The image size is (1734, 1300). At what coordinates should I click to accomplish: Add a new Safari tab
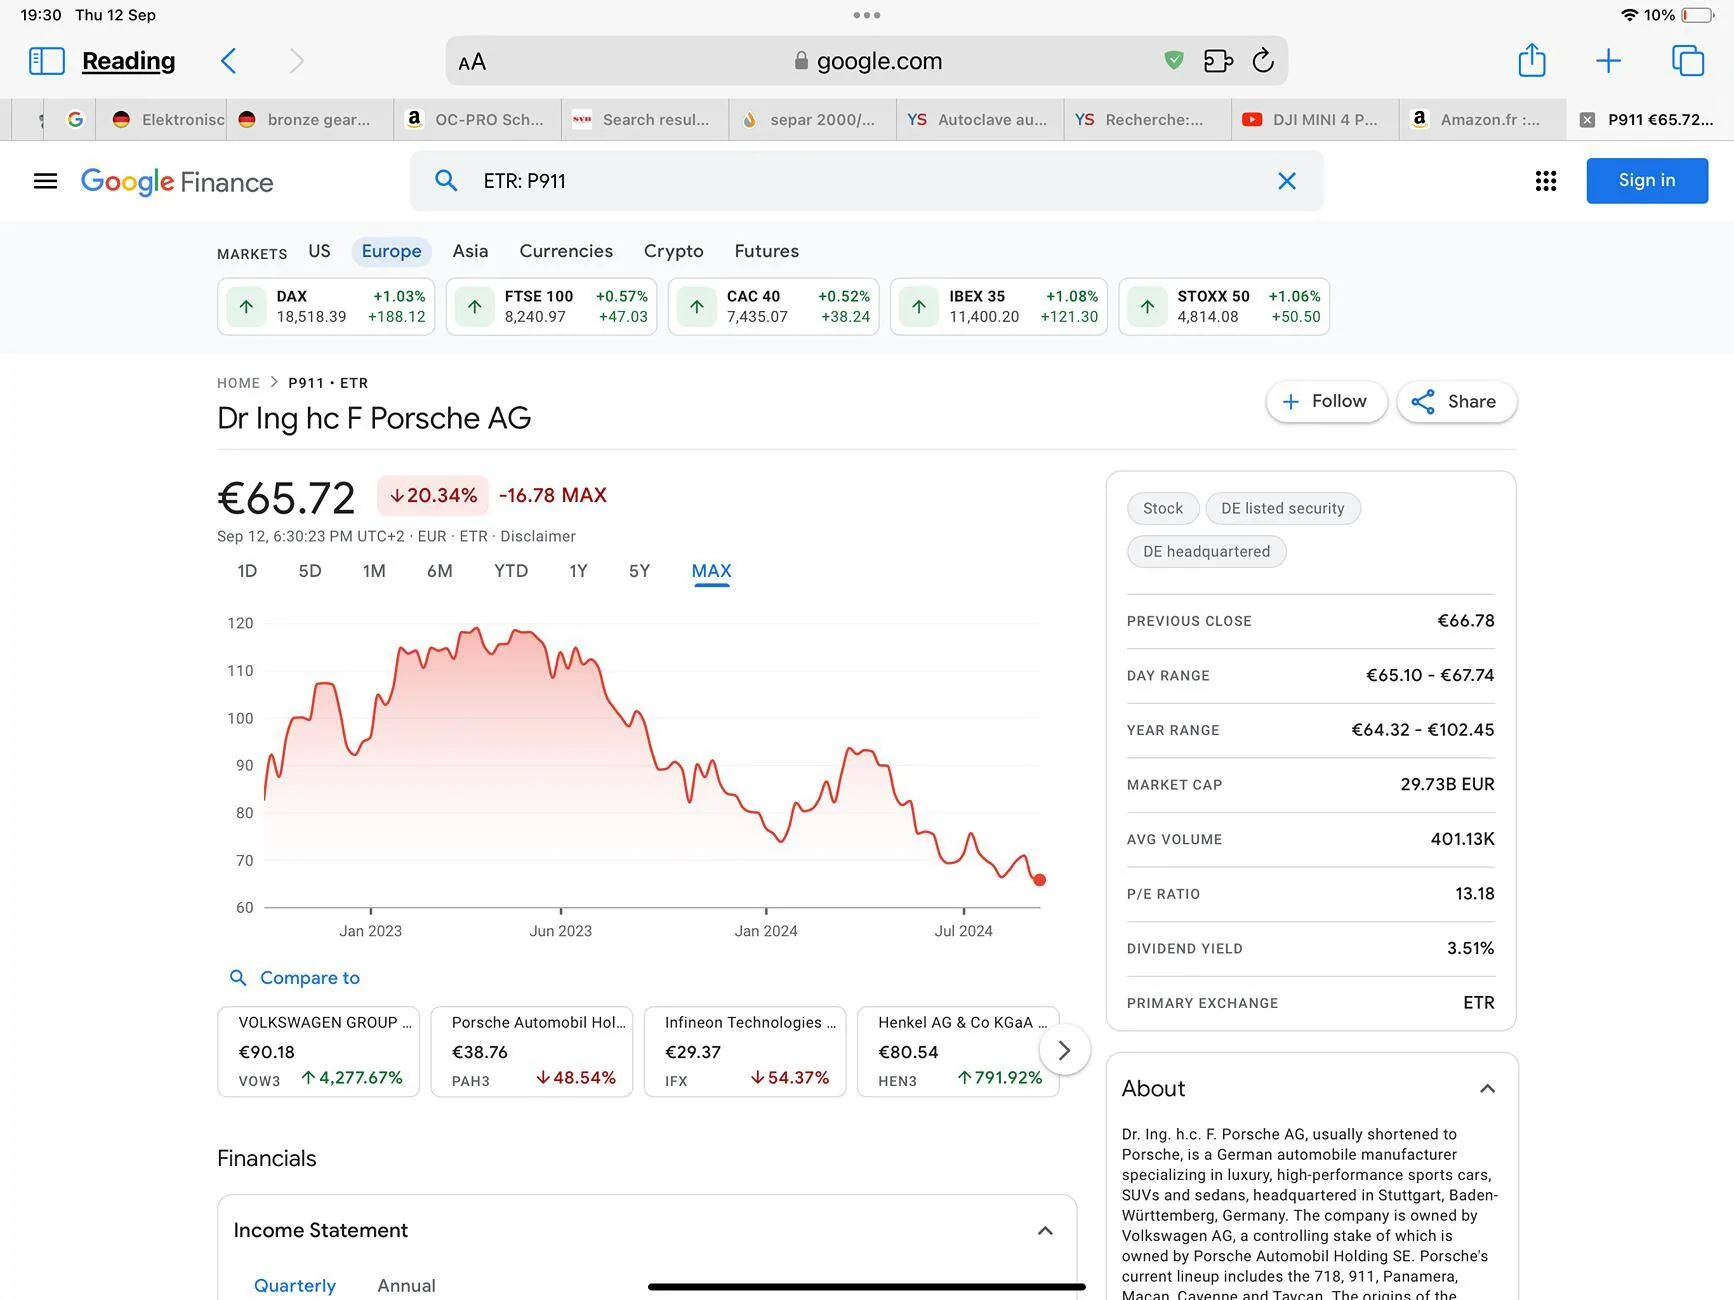pyautogui.click(x=1608, y=61)
